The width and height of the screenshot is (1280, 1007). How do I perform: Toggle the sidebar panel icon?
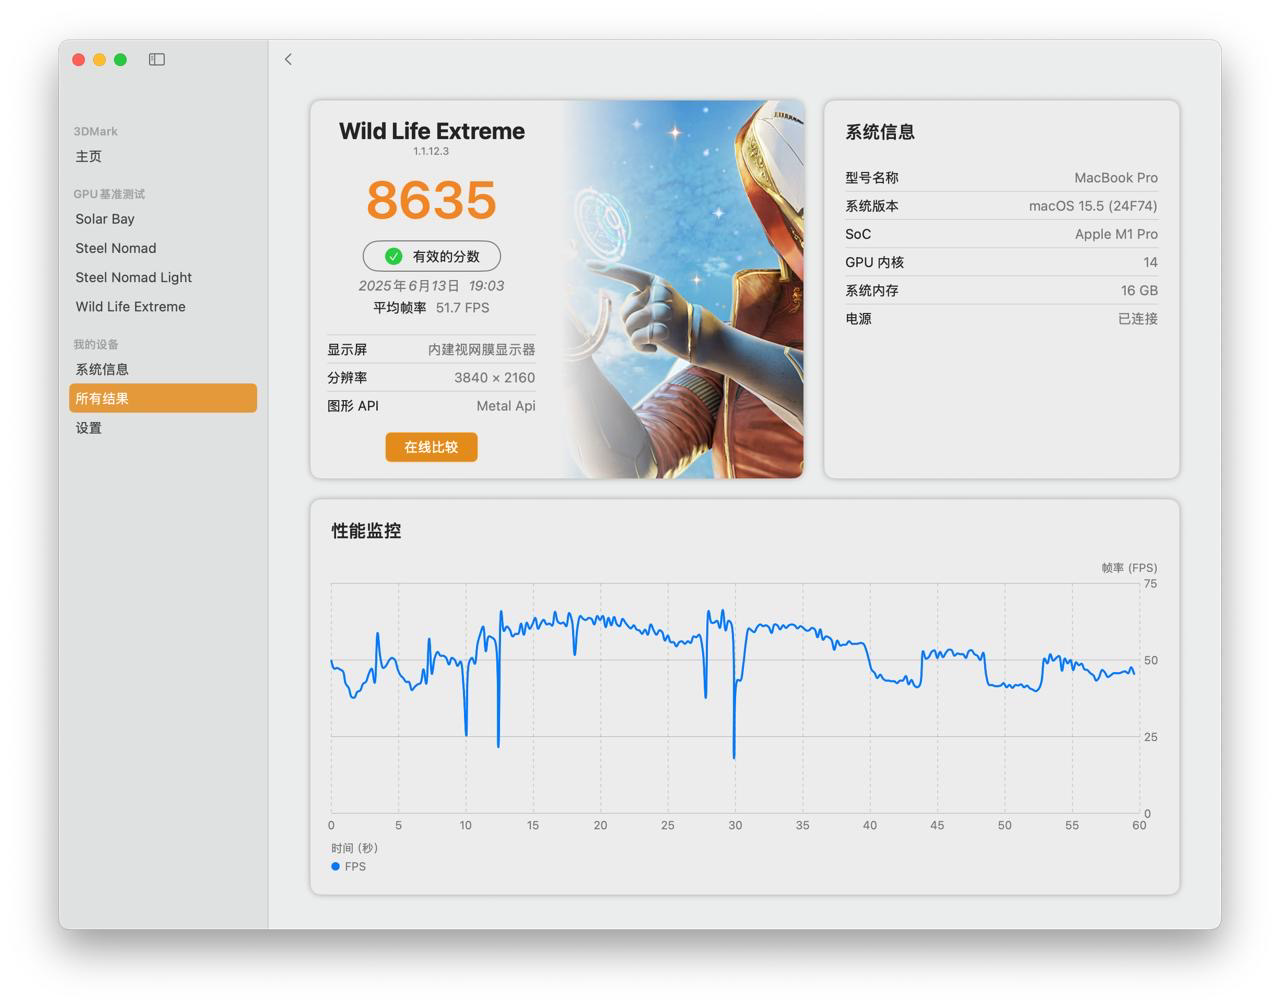(x=157, y=59)
